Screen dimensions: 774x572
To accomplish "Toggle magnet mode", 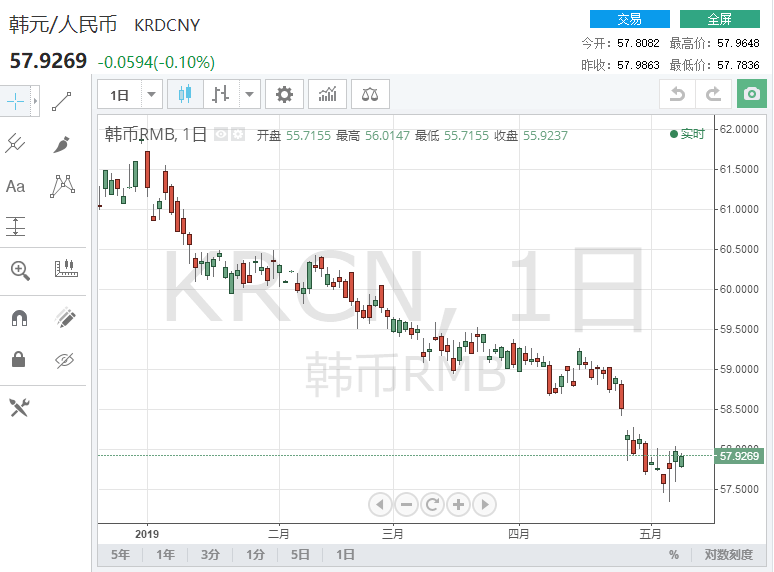I will click(x=19, y=318).
